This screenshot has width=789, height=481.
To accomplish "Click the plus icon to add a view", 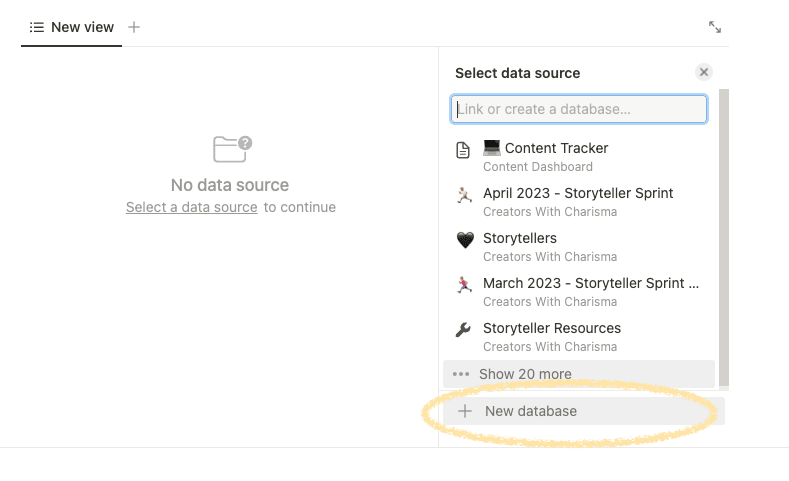I will [134, 27].
